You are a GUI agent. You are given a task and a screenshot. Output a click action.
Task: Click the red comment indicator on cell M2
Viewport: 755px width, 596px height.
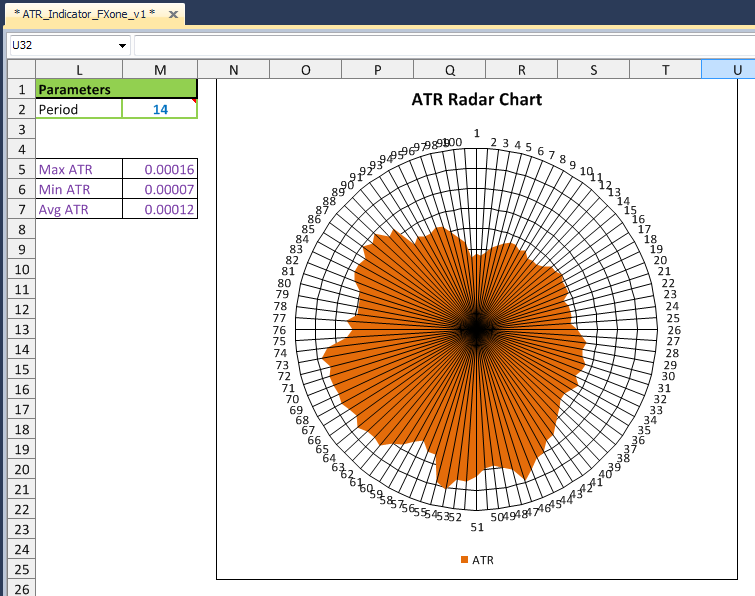pyautogui.click(x=194, y=102)
